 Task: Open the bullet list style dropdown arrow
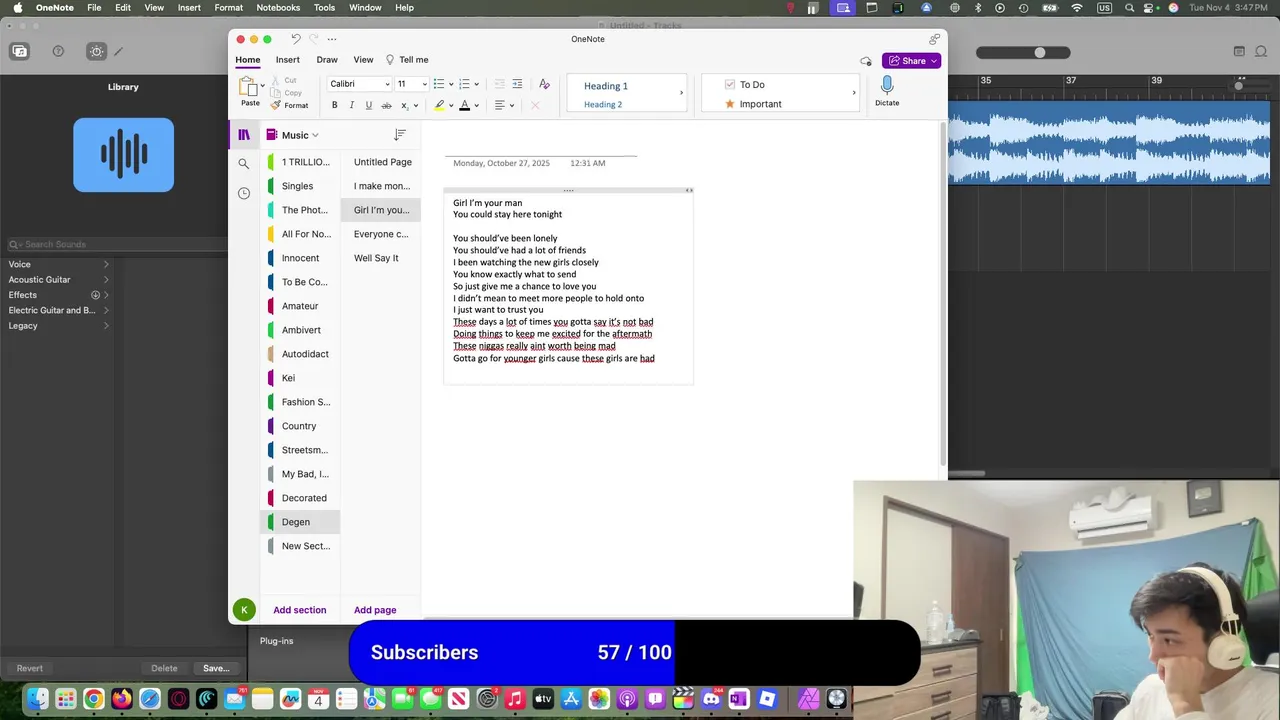point(451,84)
